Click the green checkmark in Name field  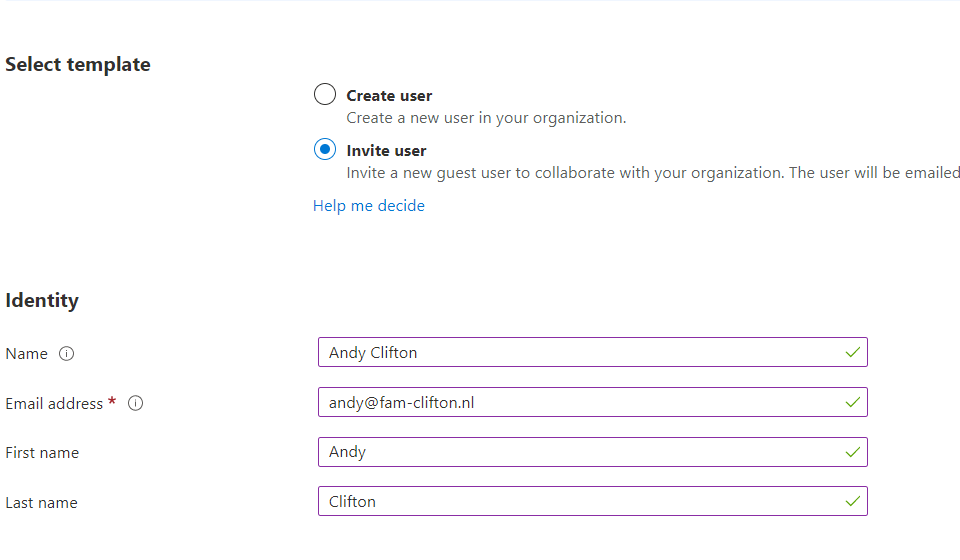click(852, 353)
